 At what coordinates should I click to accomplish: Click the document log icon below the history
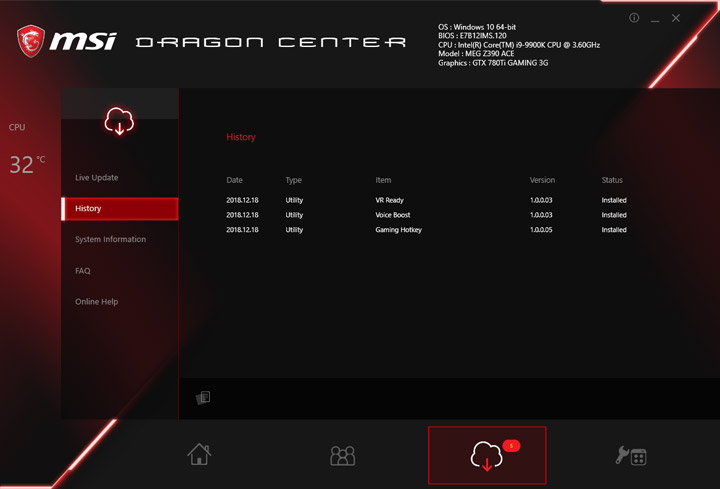point(203,398)
